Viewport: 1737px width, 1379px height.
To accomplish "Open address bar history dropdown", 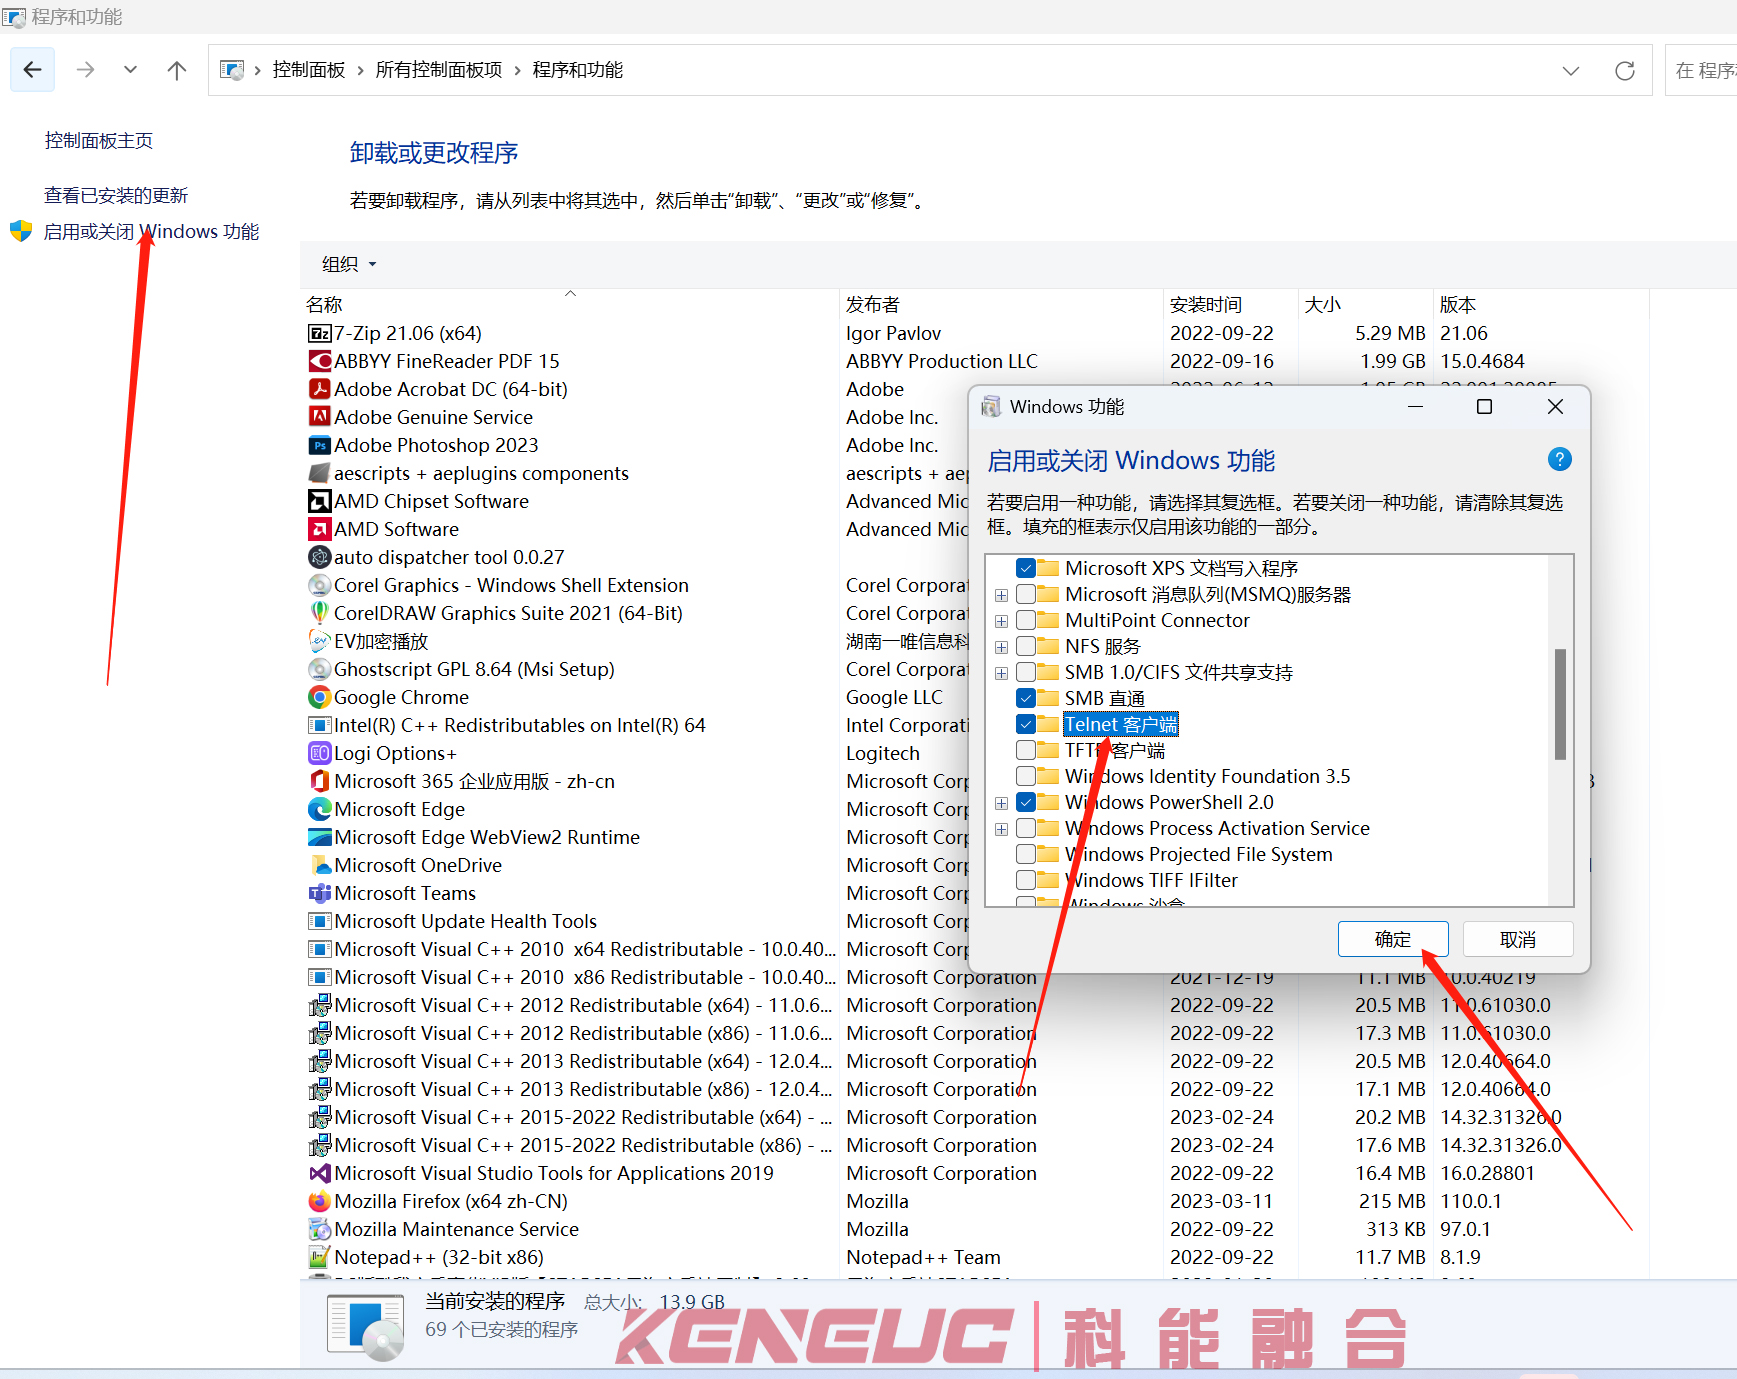I will pyautogui.click(x=1571, y=70).
